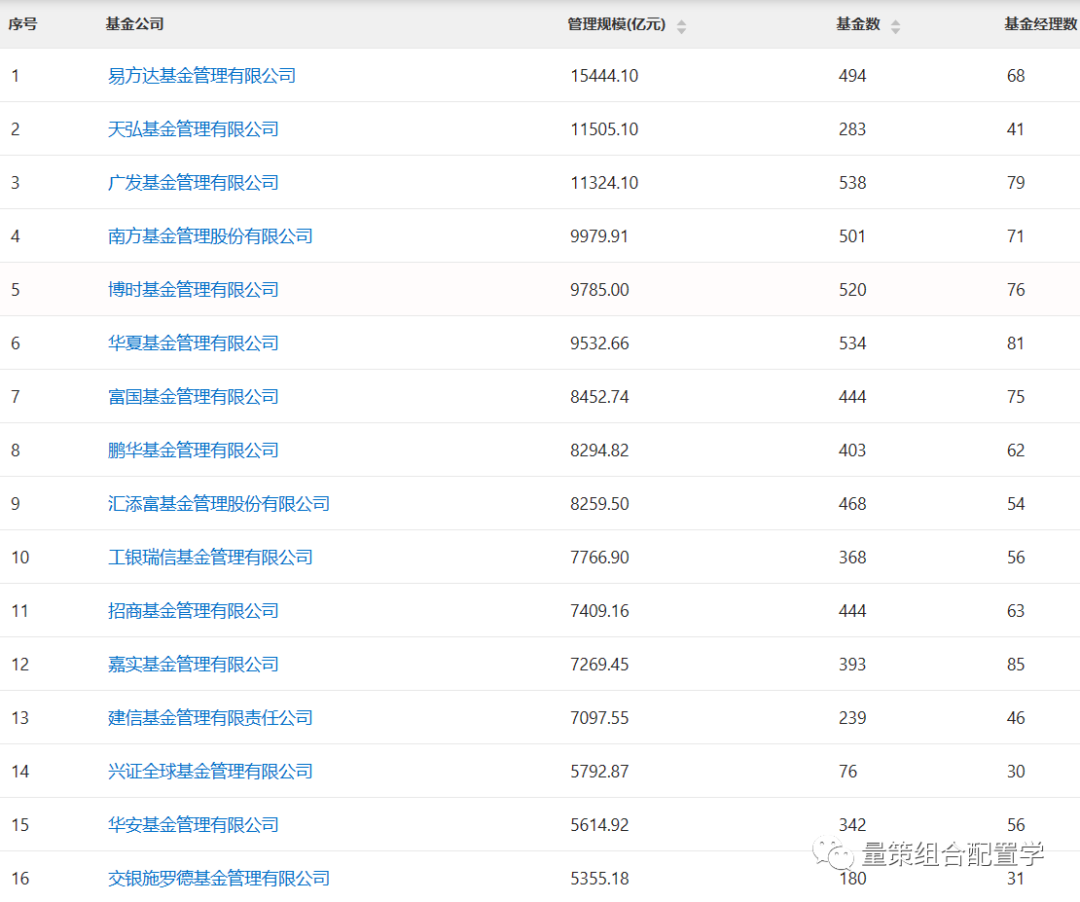Click the 基金数 header text
Screen dimensions: 1080x902
tap(858, 24)
